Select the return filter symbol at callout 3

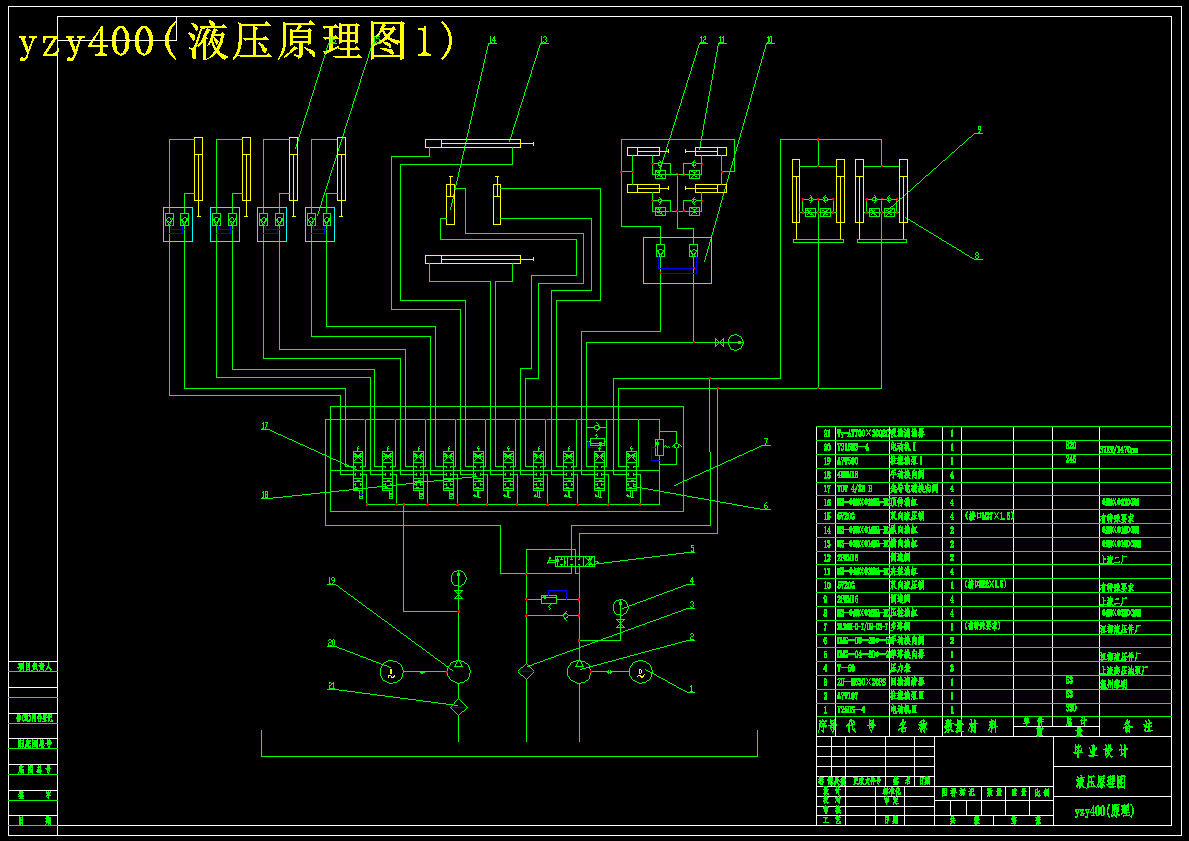[526, 671]
